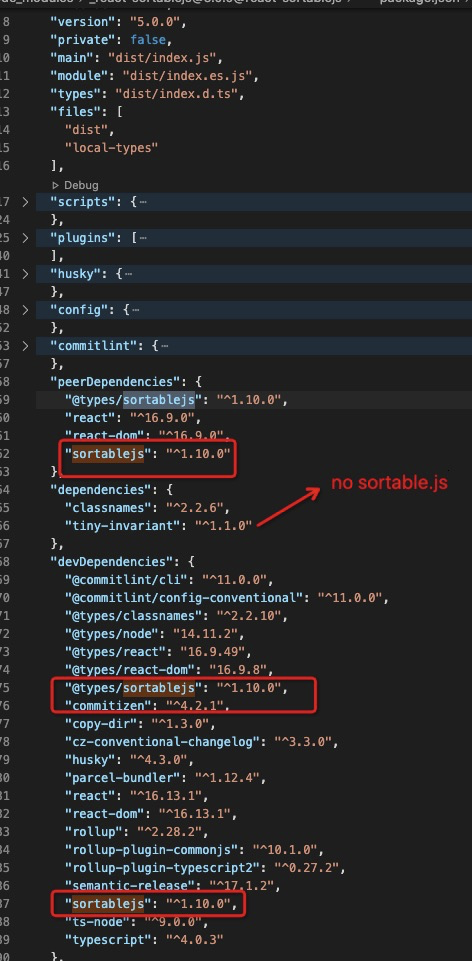
Task: Unfold the "commitlint" section
Action: (x=25, y=346)
